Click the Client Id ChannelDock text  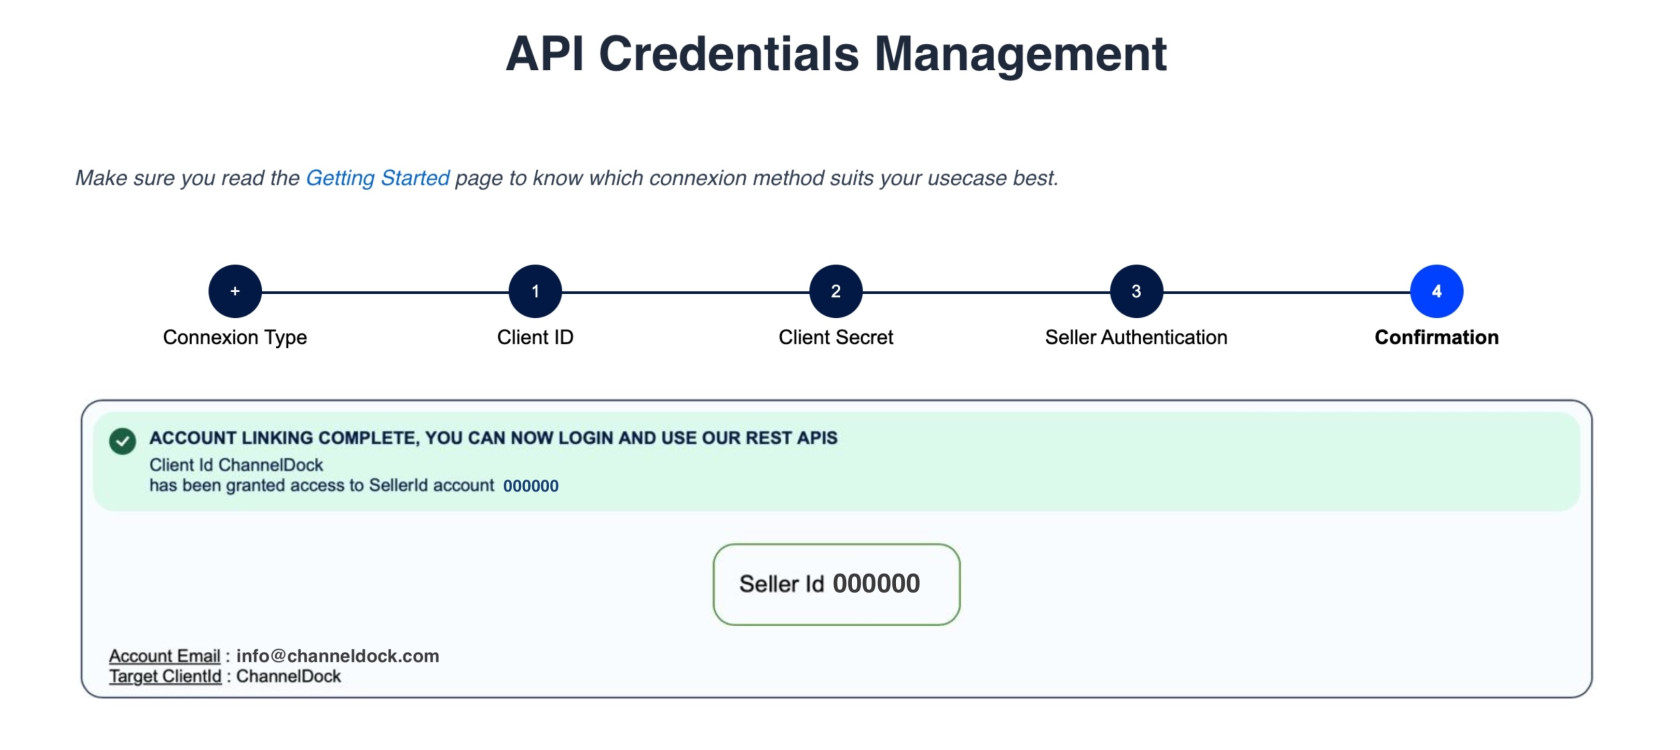coord(236,465)
